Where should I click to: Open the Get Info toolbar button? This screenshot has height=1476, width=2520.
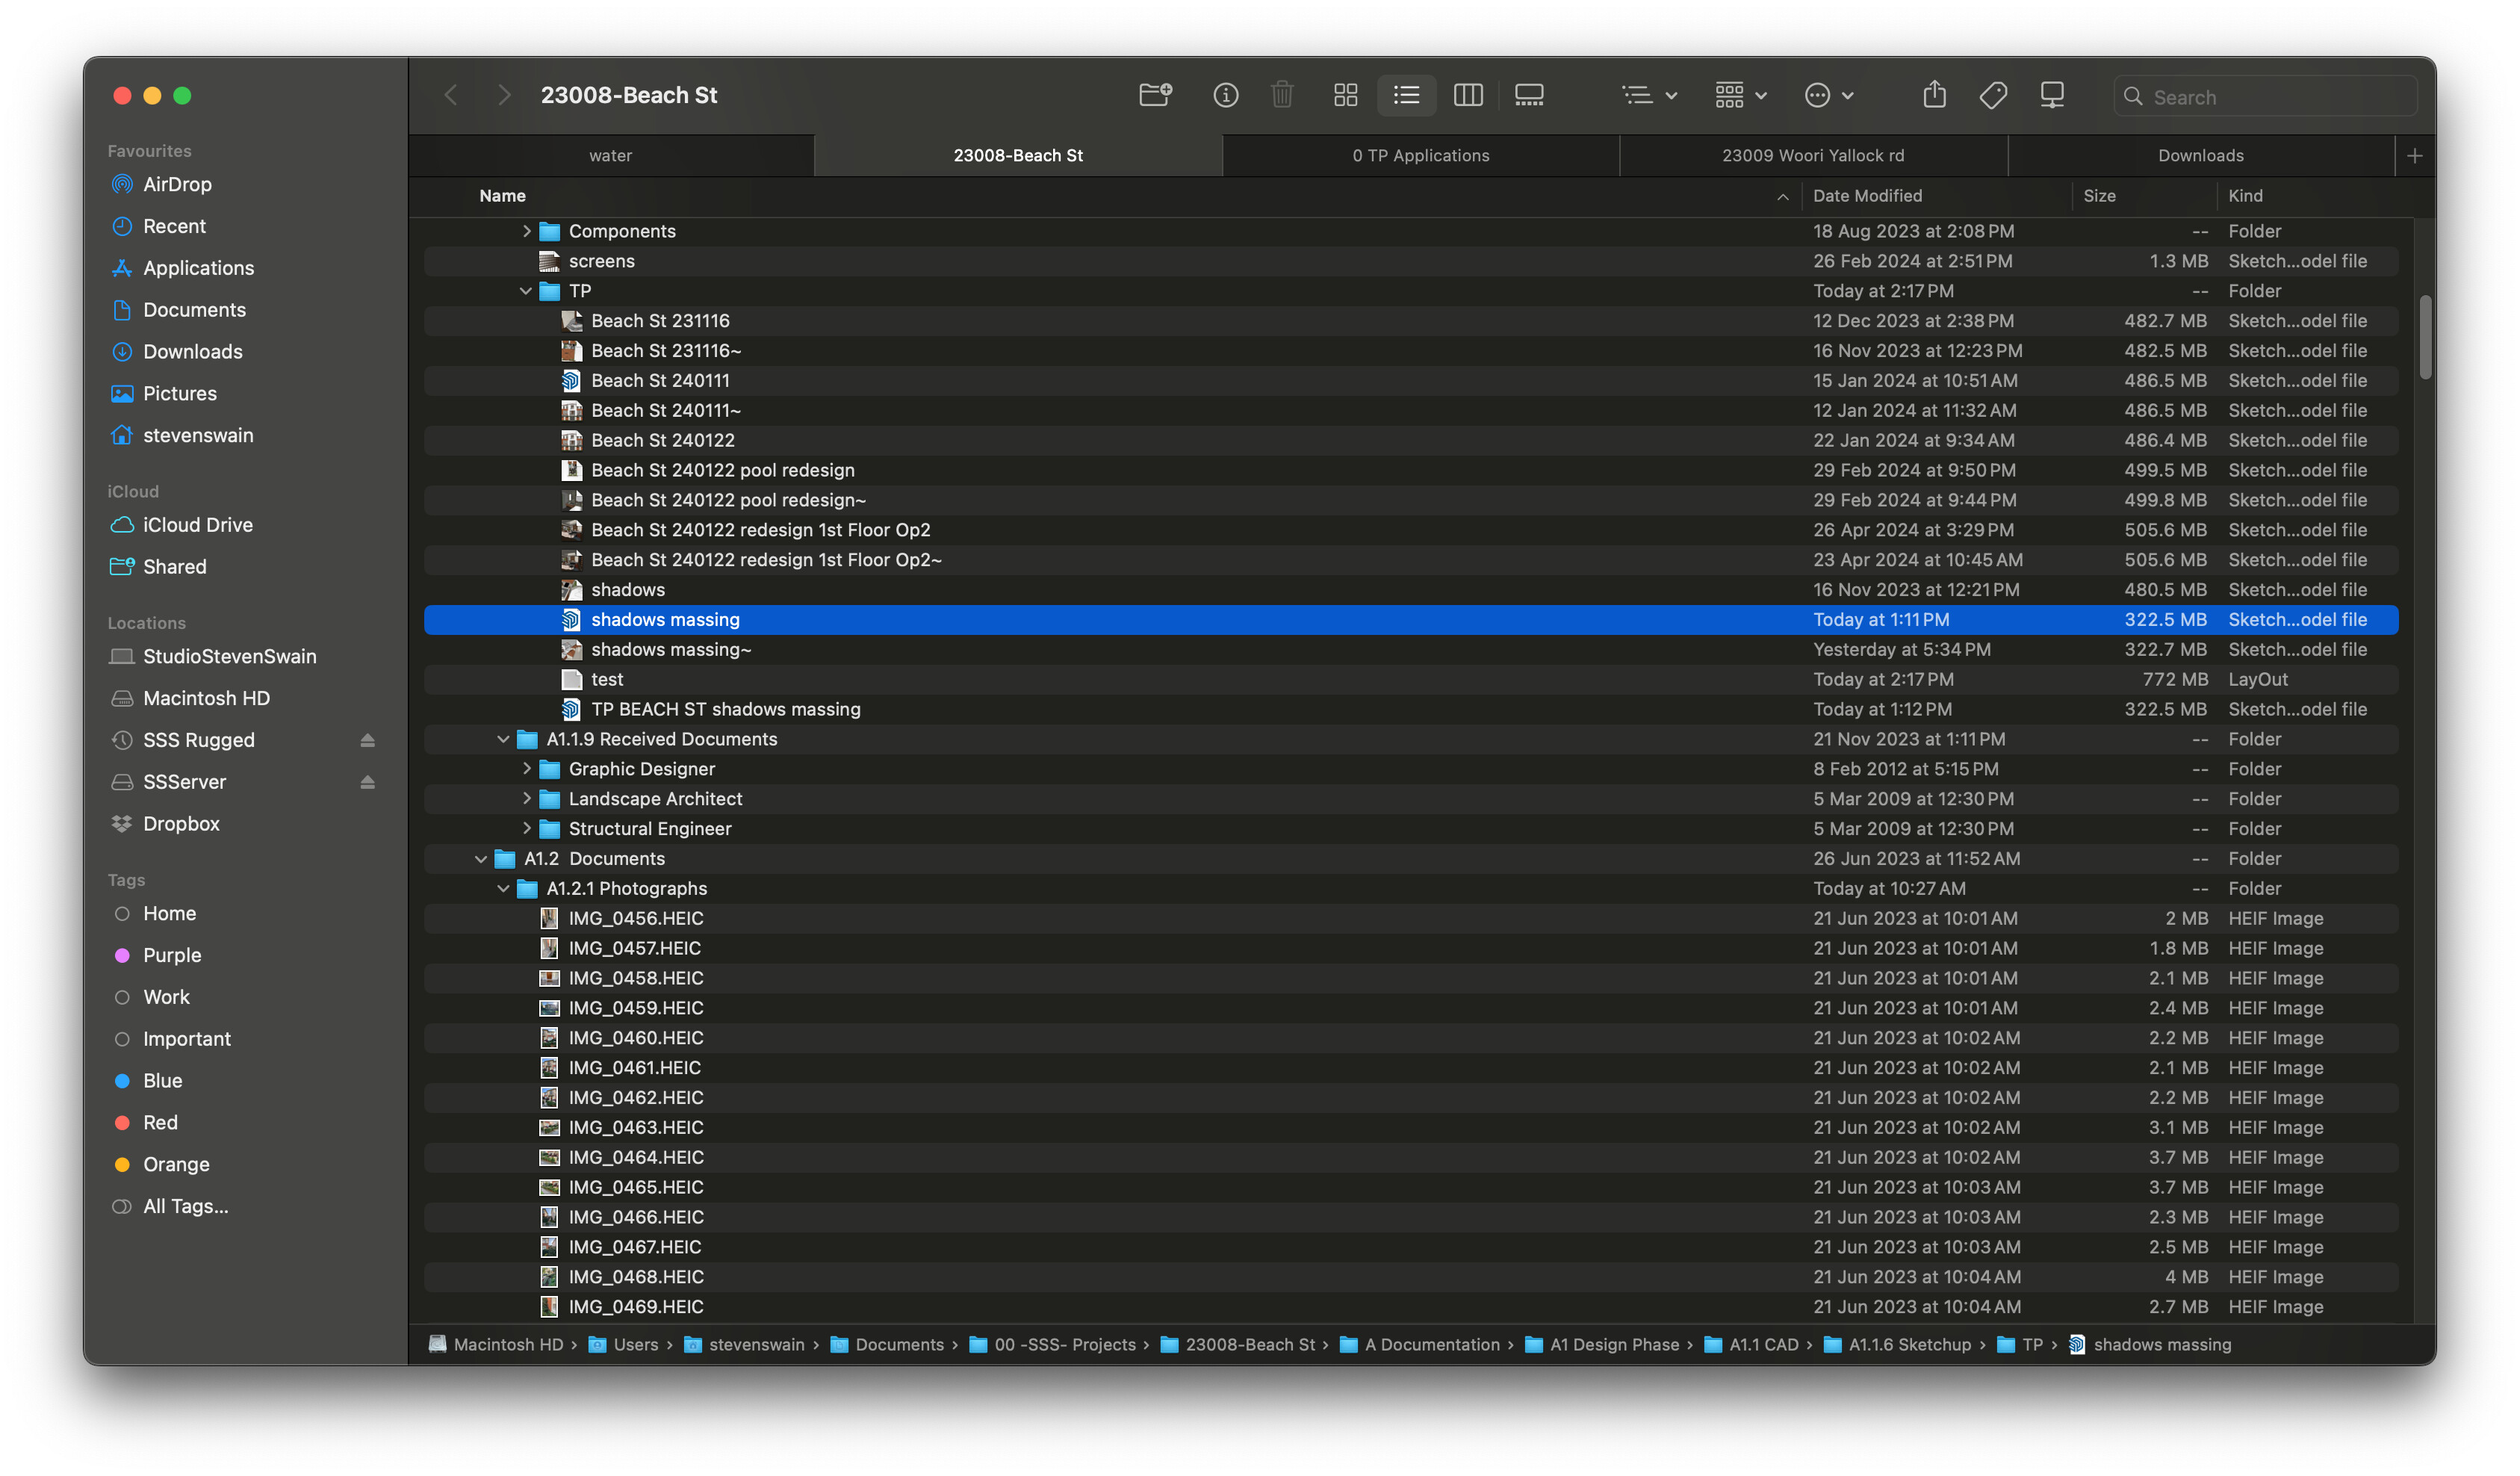pos(1225,95)
